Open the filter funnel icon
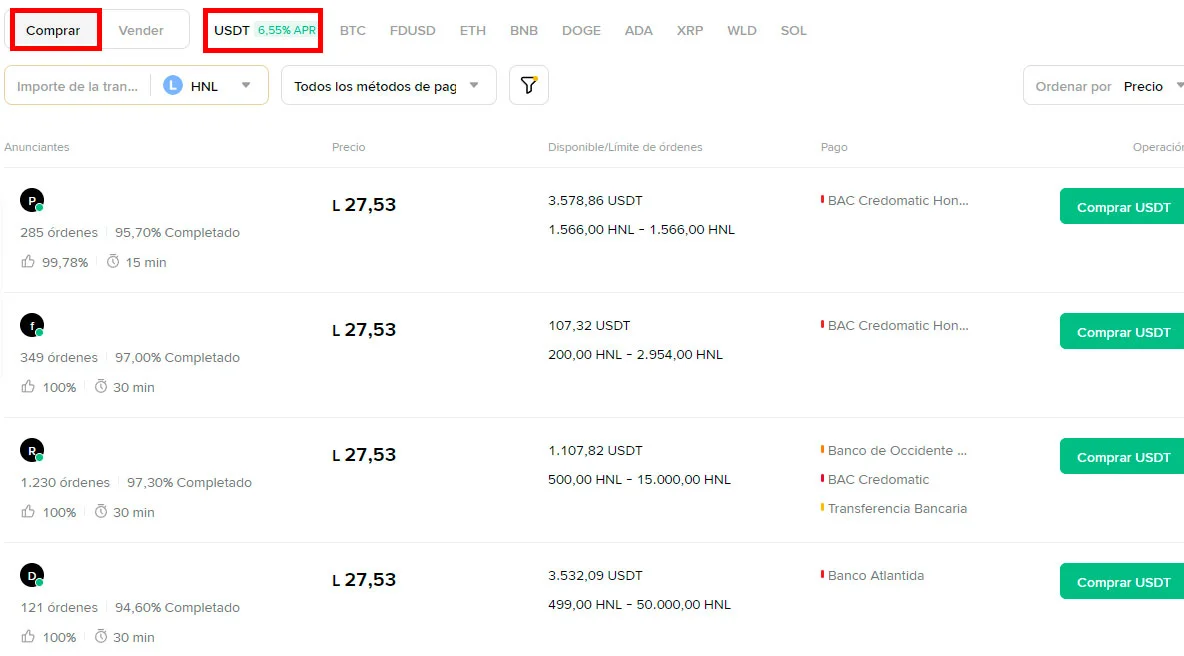 coord(529,85)
